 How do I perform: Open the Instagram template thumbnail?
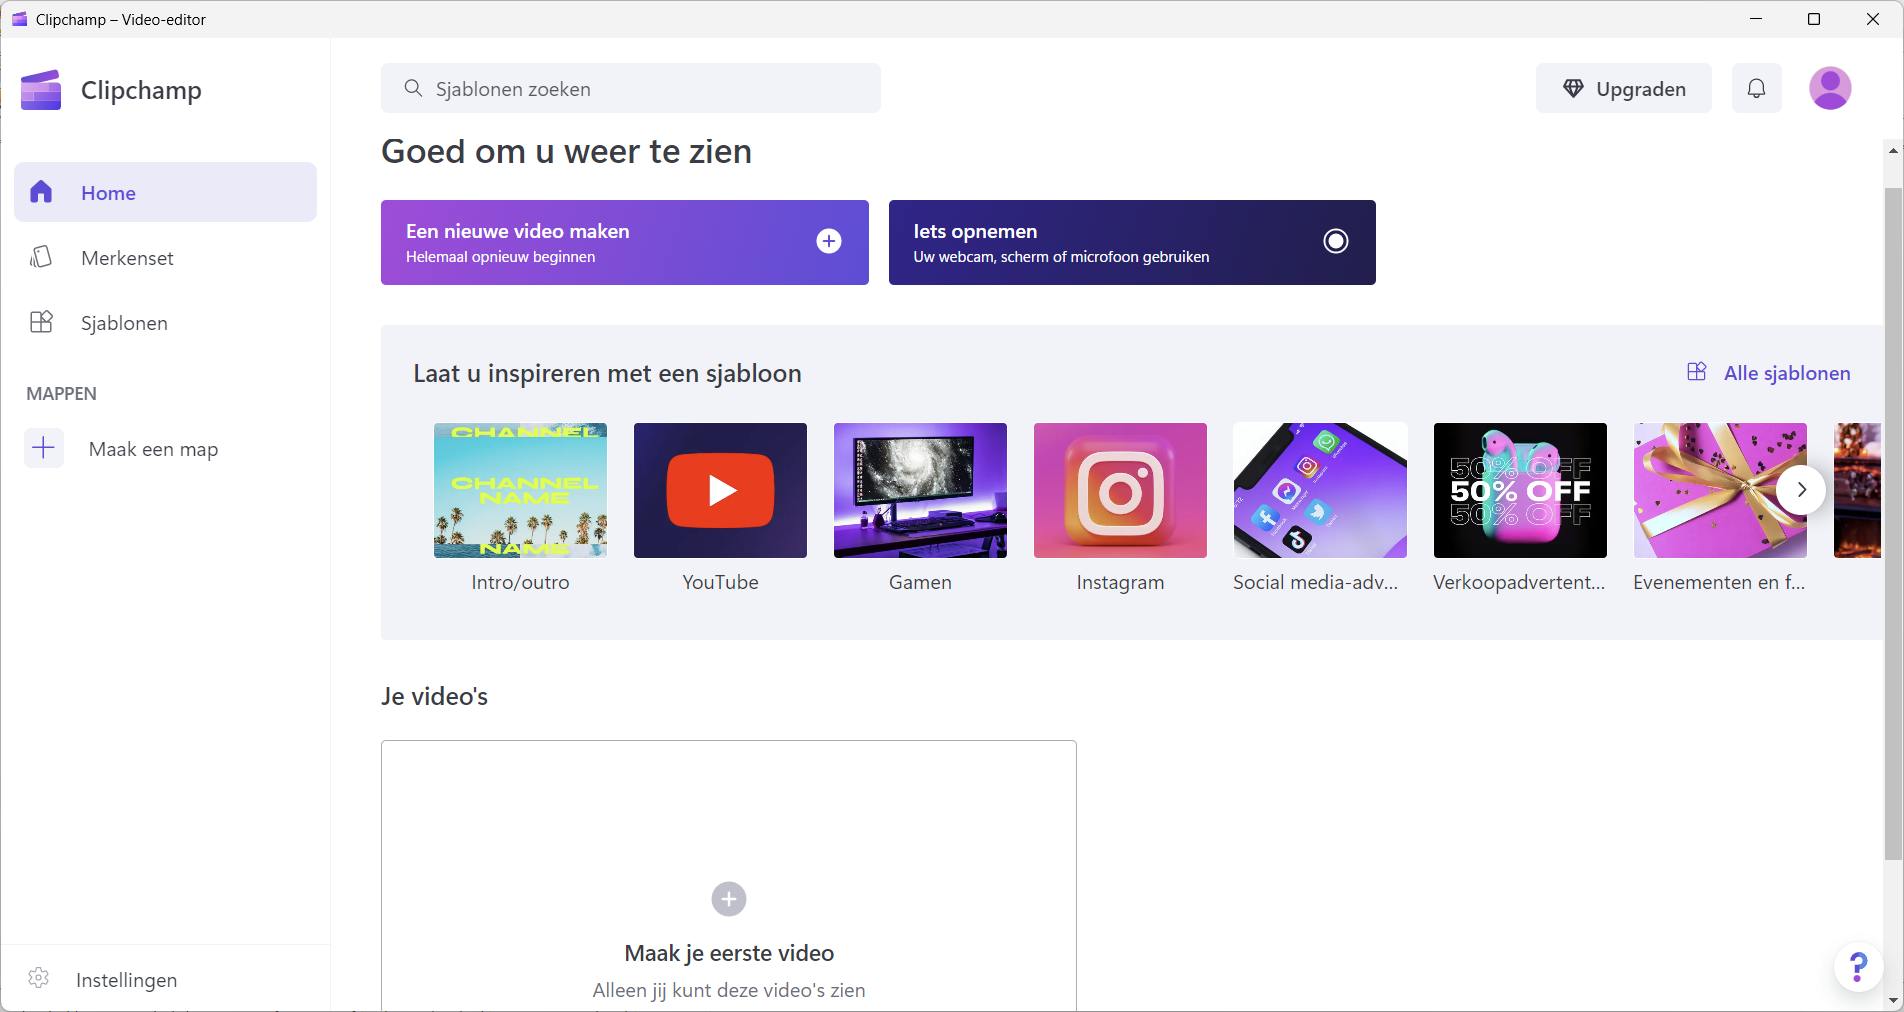click(x=1120, y=490)
